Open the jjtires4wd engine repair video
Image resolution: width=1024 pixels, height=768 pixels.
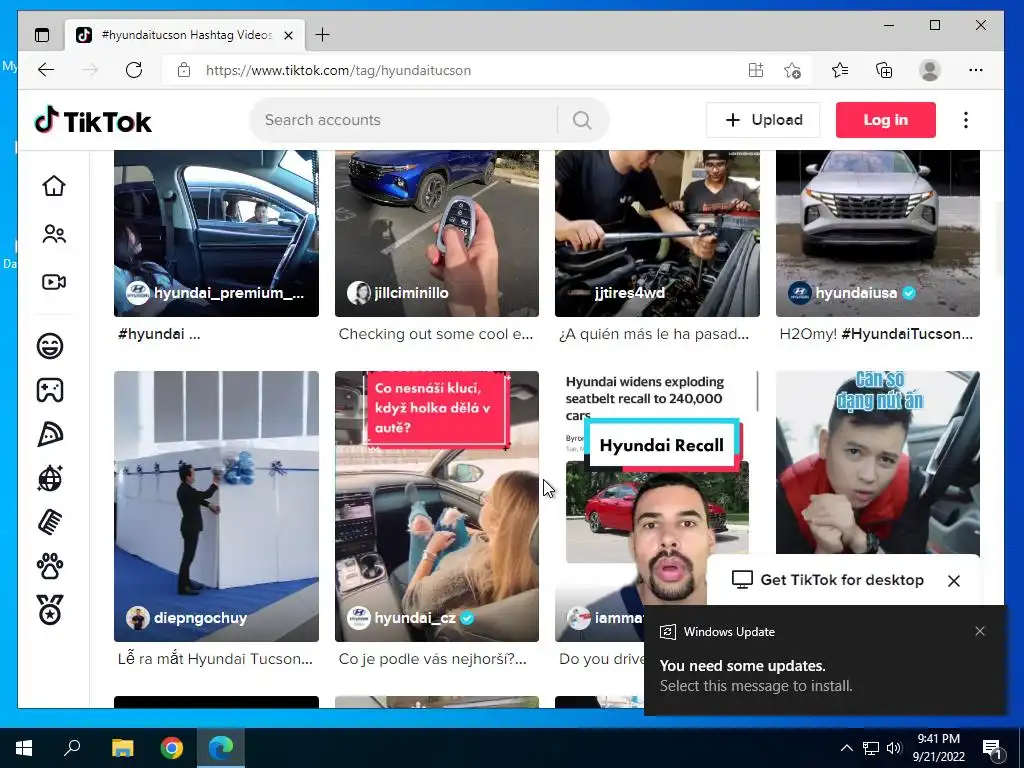[x=657, y=233]
